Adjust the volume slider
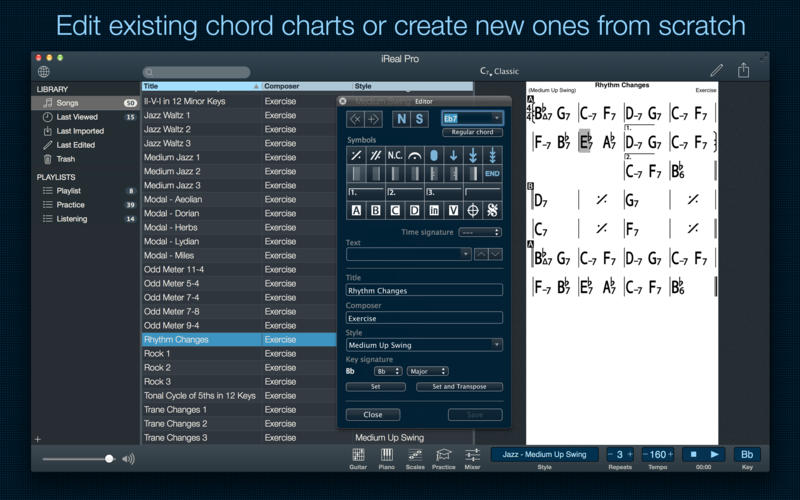The width and height of the screenshot is (800, 500). [109, 459]
